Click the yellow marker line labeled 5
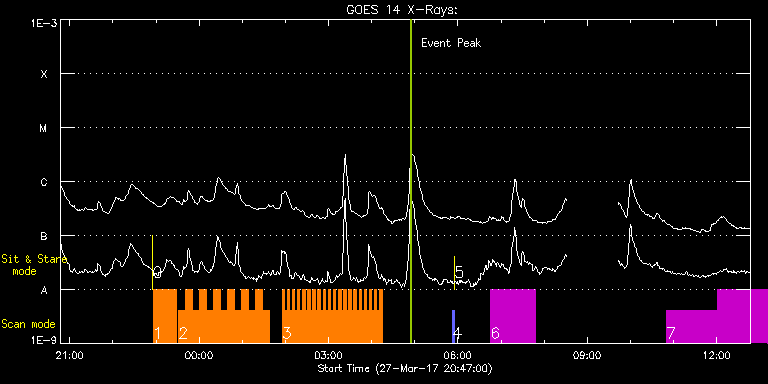The image size is (768, 384). click(x=455, y=273)
